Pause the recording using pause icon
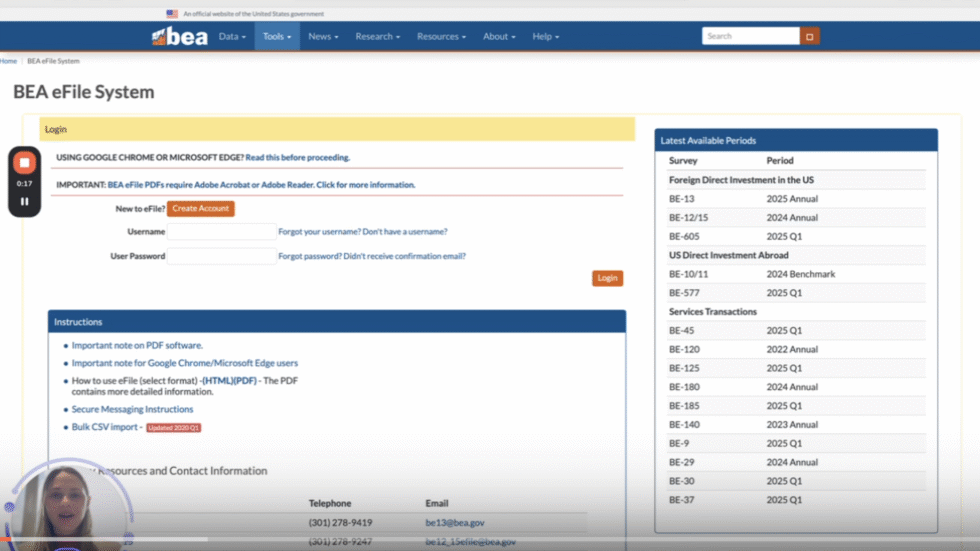The width and height of the screenshot is (980, 551). click(25, 201)
